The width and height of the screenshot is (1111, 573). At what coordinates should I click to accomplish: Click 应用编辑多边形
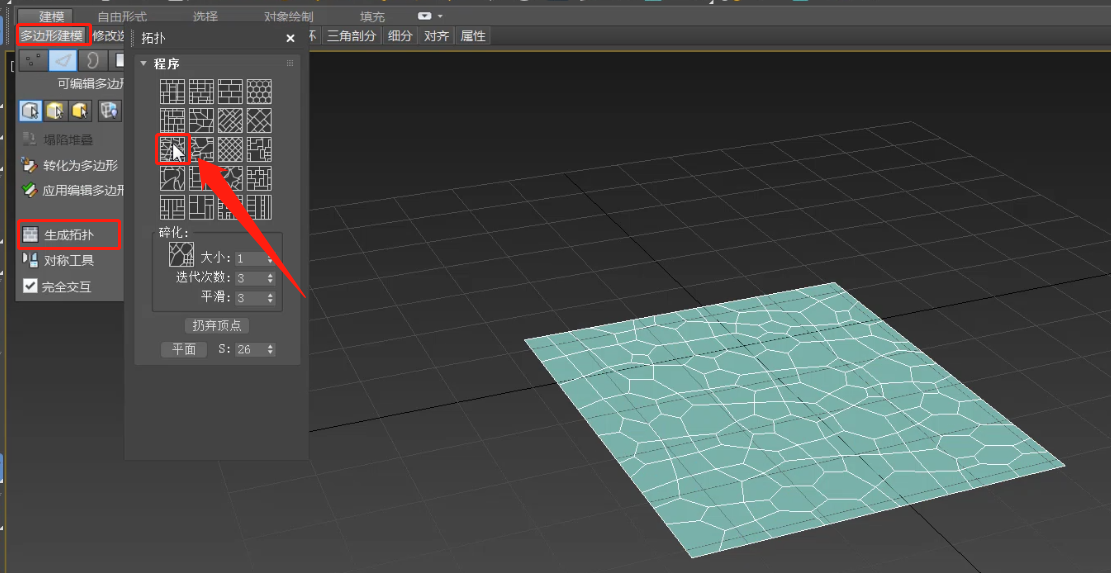73,191
